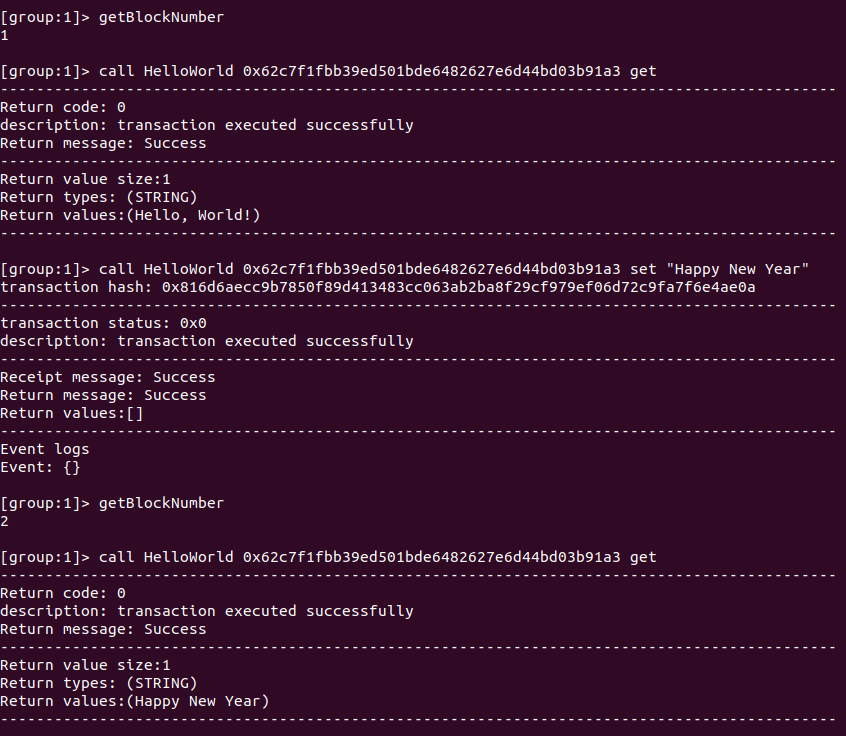Click the empty "Return values:[]" line

pos(72,413)
